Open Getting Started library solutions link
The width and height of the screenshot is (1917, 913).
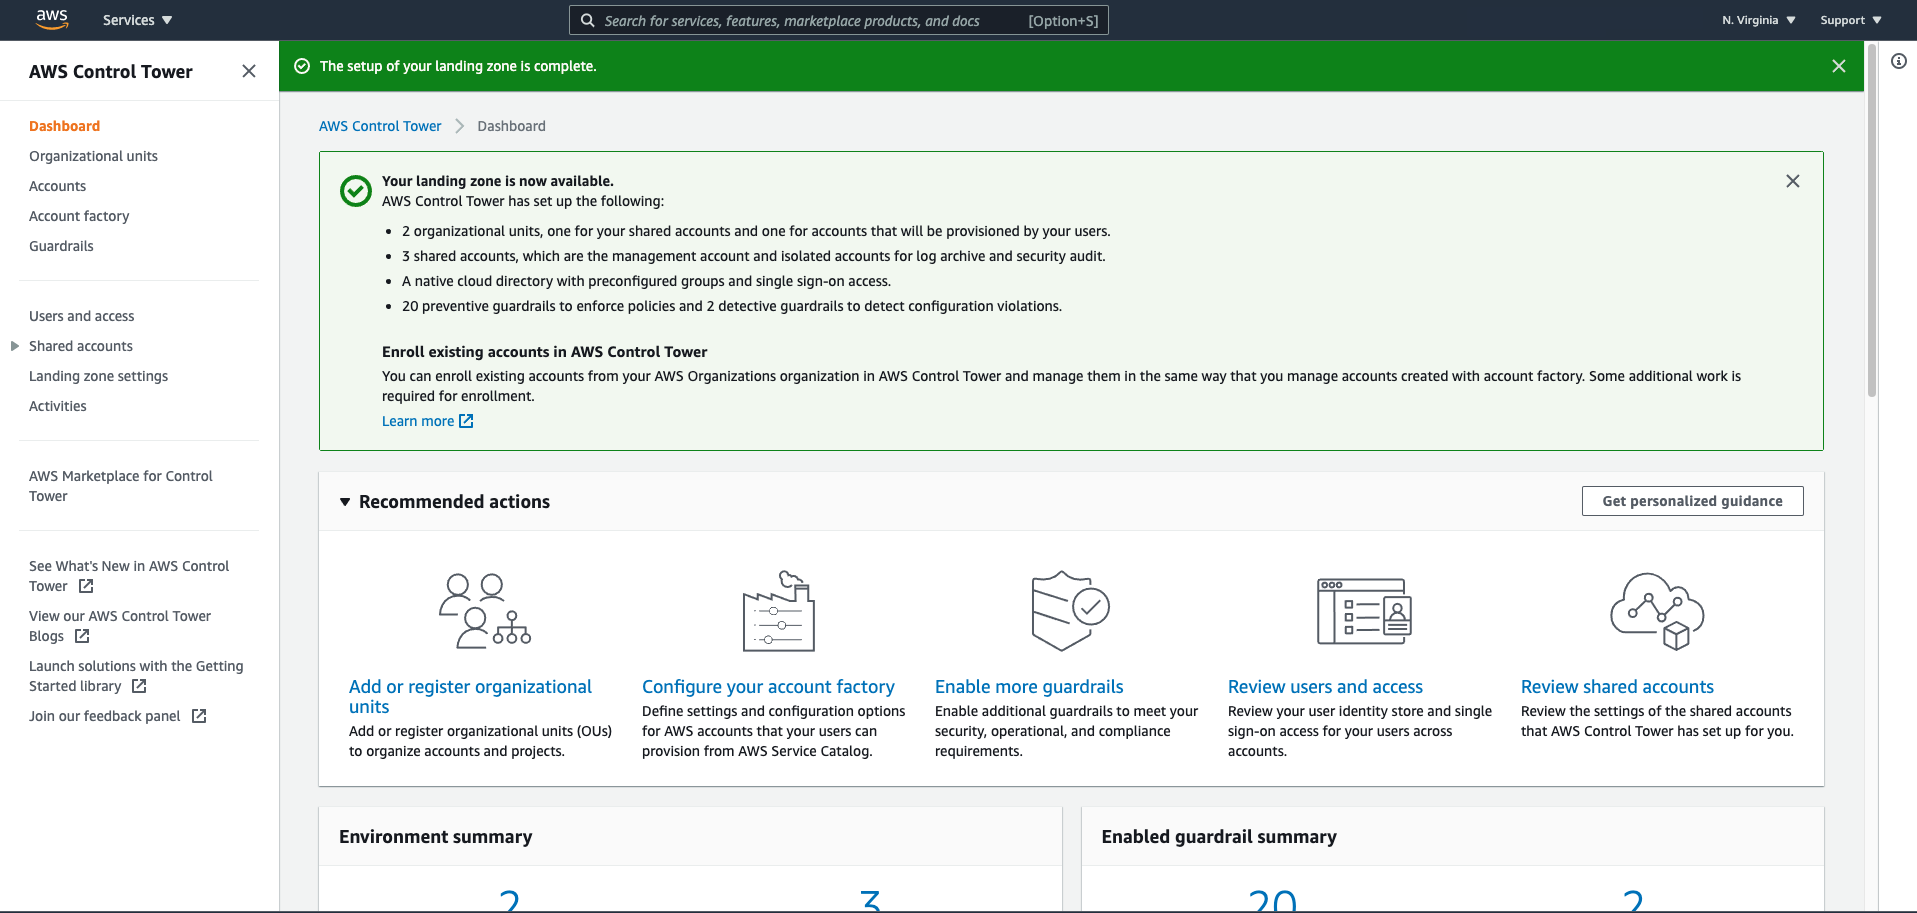135,676
